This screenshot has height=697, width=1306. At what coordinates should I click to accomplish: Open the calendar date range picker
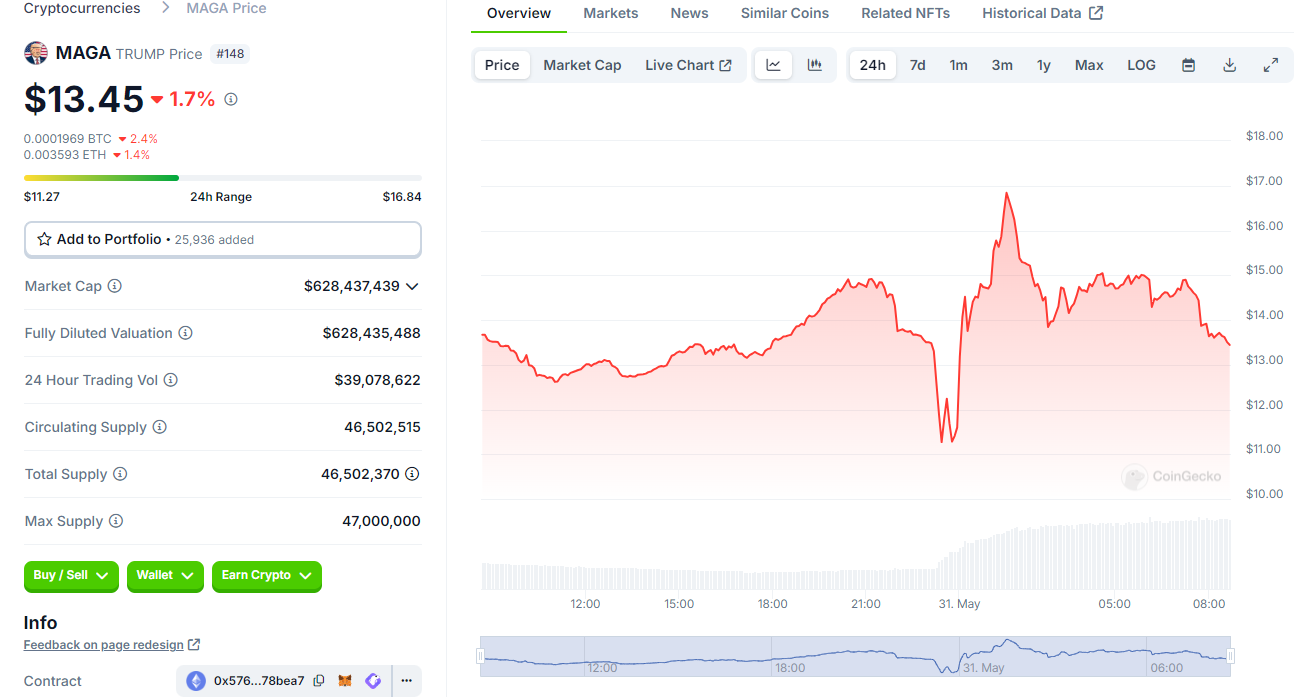pos(1188,65)
